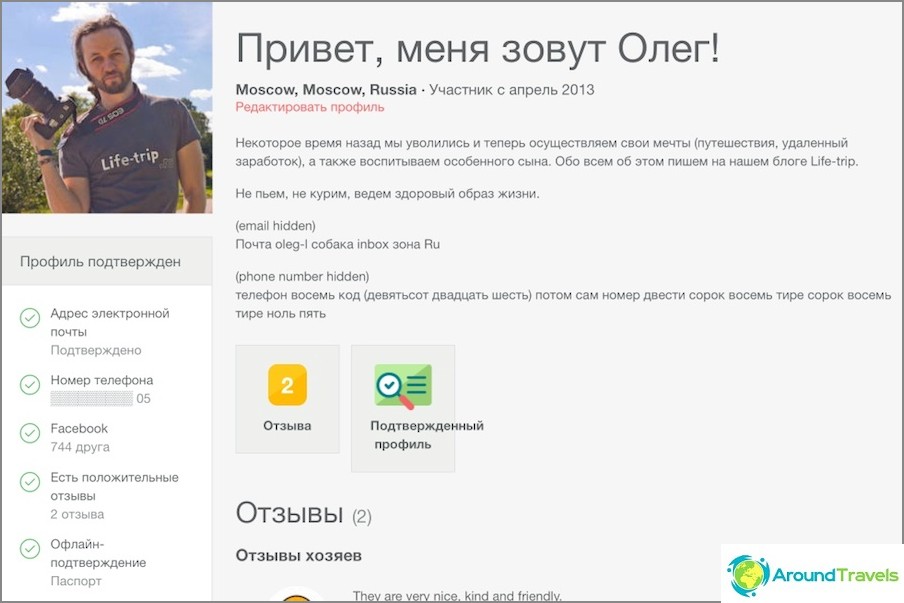The image size is (904, 603).
Task: Click the '2 отзыва' sidebar count
Action: coord(77,514)
